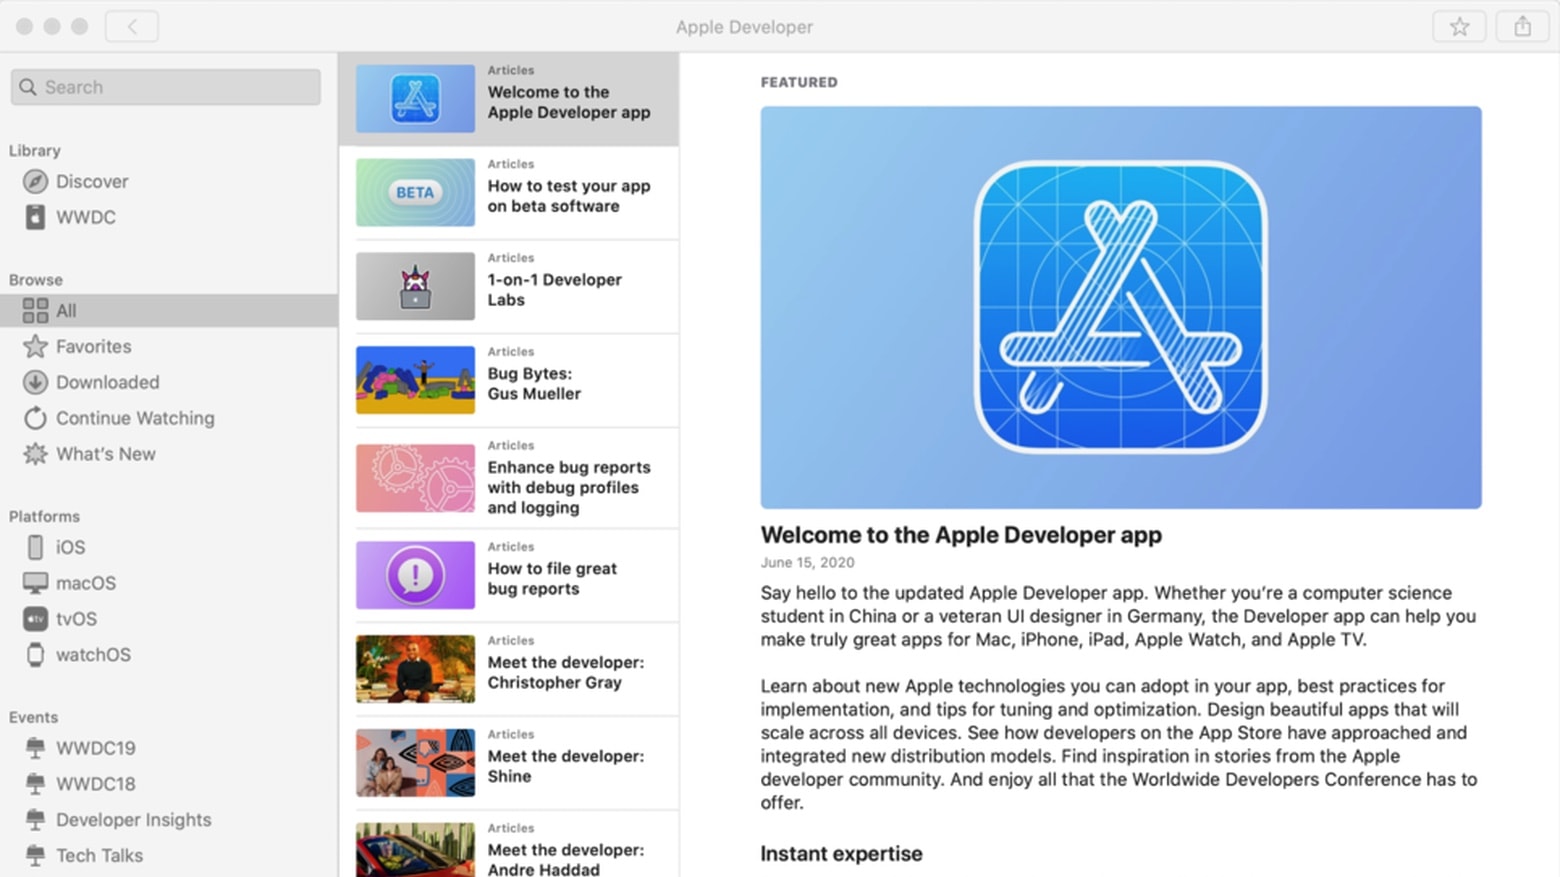Open Continue Watching
The image size is (1560, 877).
135,418
